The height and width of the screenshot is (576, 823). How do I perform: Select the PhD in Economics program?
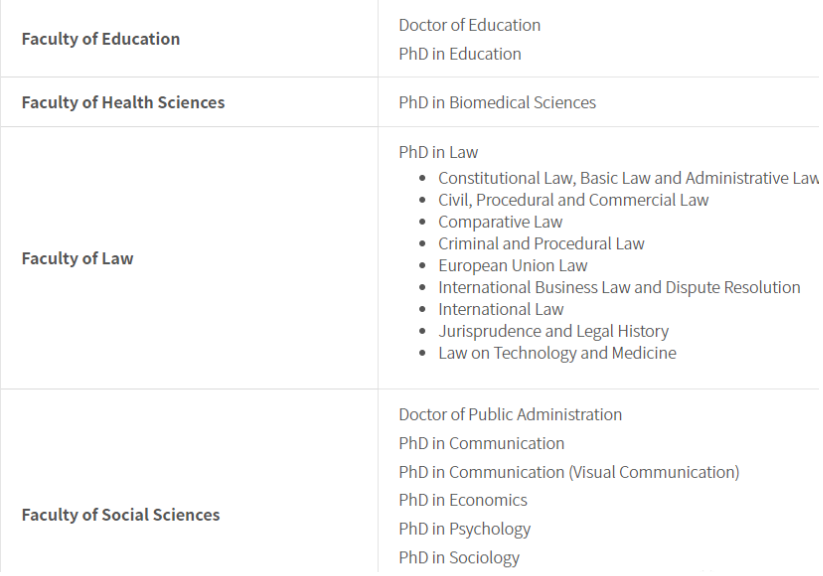point(462,500)
